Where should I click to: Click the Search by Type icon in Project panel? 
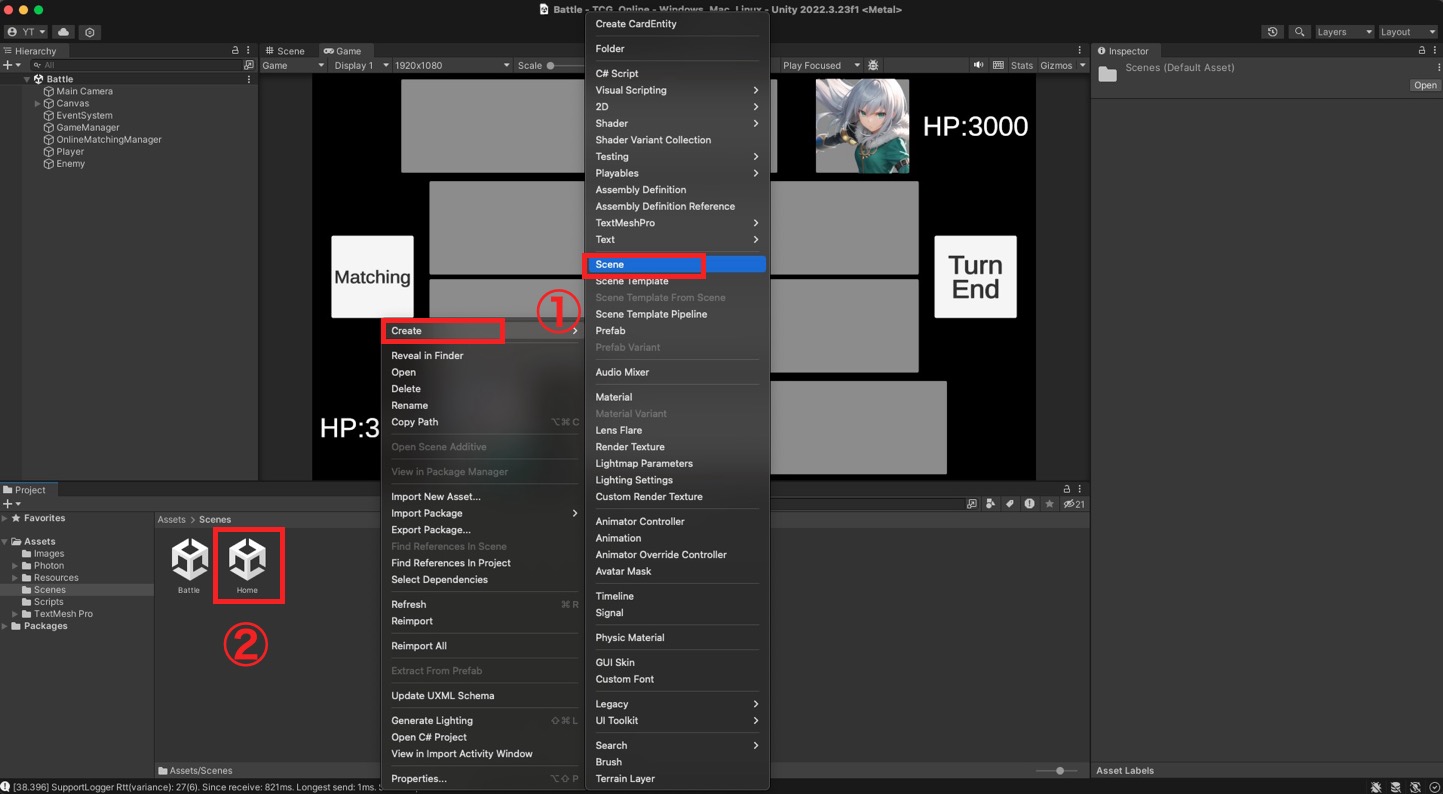pos(990,504)
